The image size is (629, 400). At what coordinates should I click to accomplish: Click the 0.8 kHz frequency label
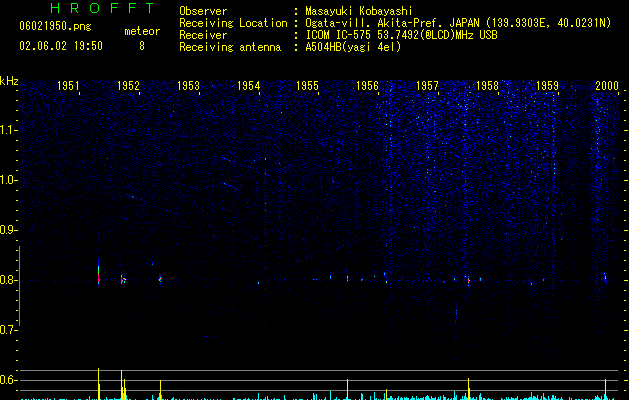pos(9,280)
